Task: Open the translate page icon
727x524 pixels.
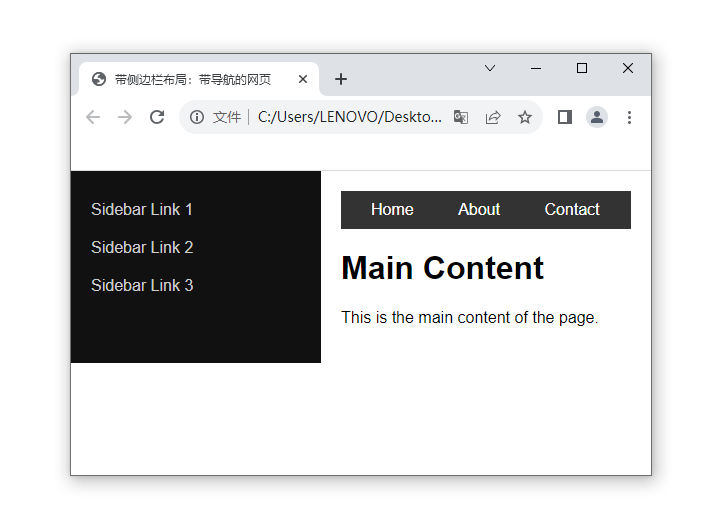Action: pyautogui.click(x=460, y=117)
